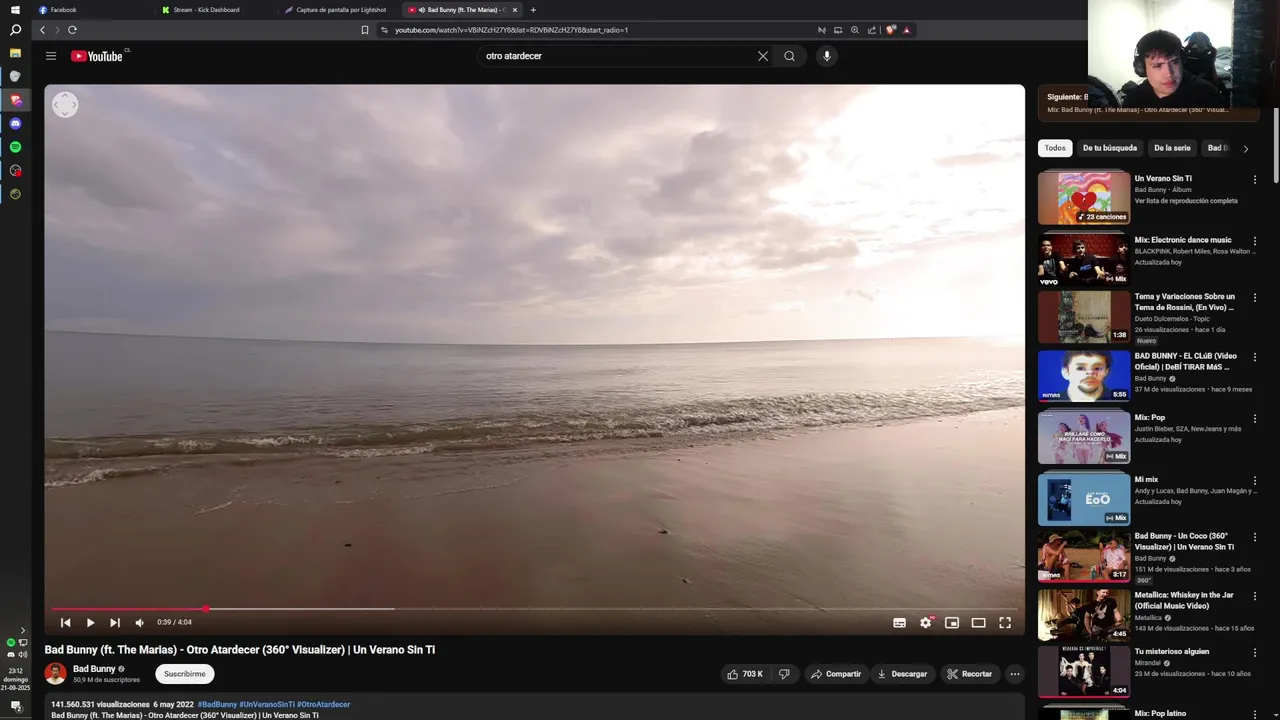Open options for 'BAD BUNNY - EL CLúB'
1280x720 pixels.
pyautogui.click(x=1255, y=357)
